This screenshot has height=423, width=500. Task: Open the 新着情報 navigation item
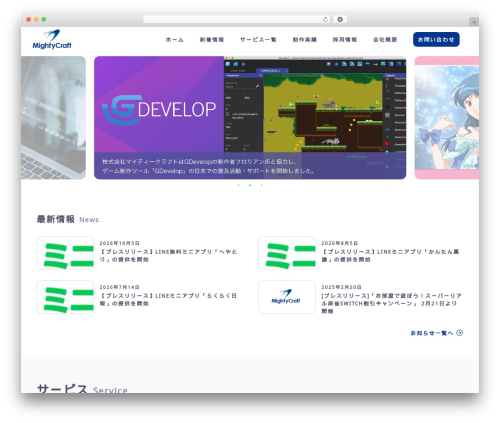tap(212, 40)
